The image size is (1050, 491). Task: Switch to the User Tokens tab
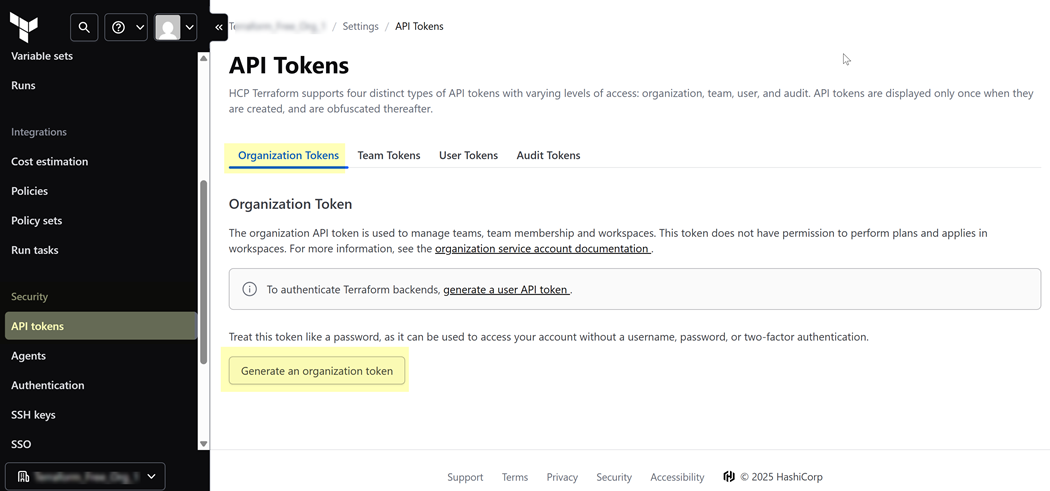468,155
